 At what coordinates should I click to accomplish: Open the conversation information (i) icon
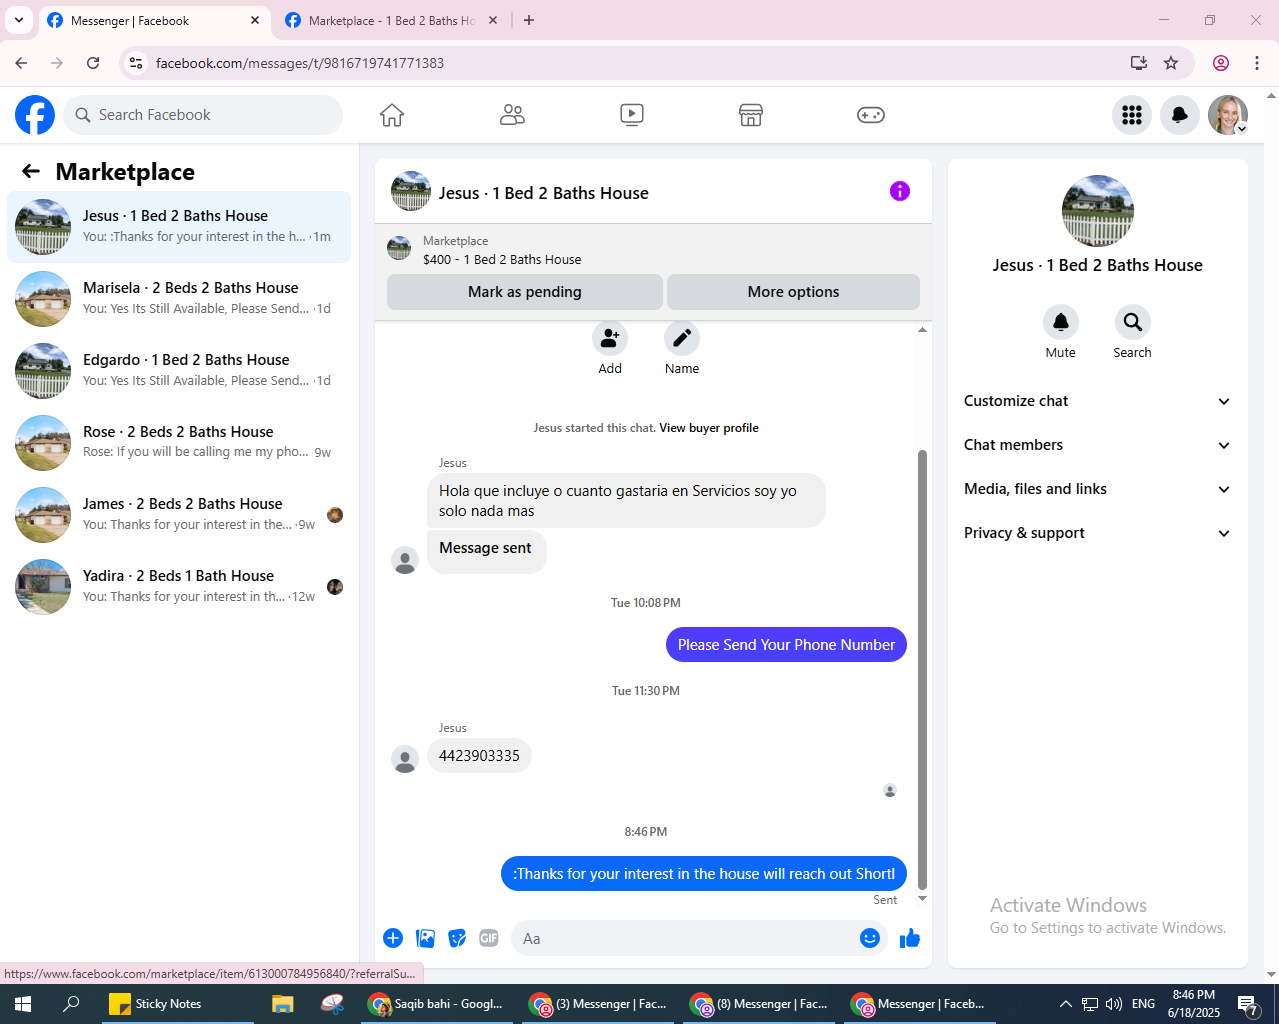(900, 191)
